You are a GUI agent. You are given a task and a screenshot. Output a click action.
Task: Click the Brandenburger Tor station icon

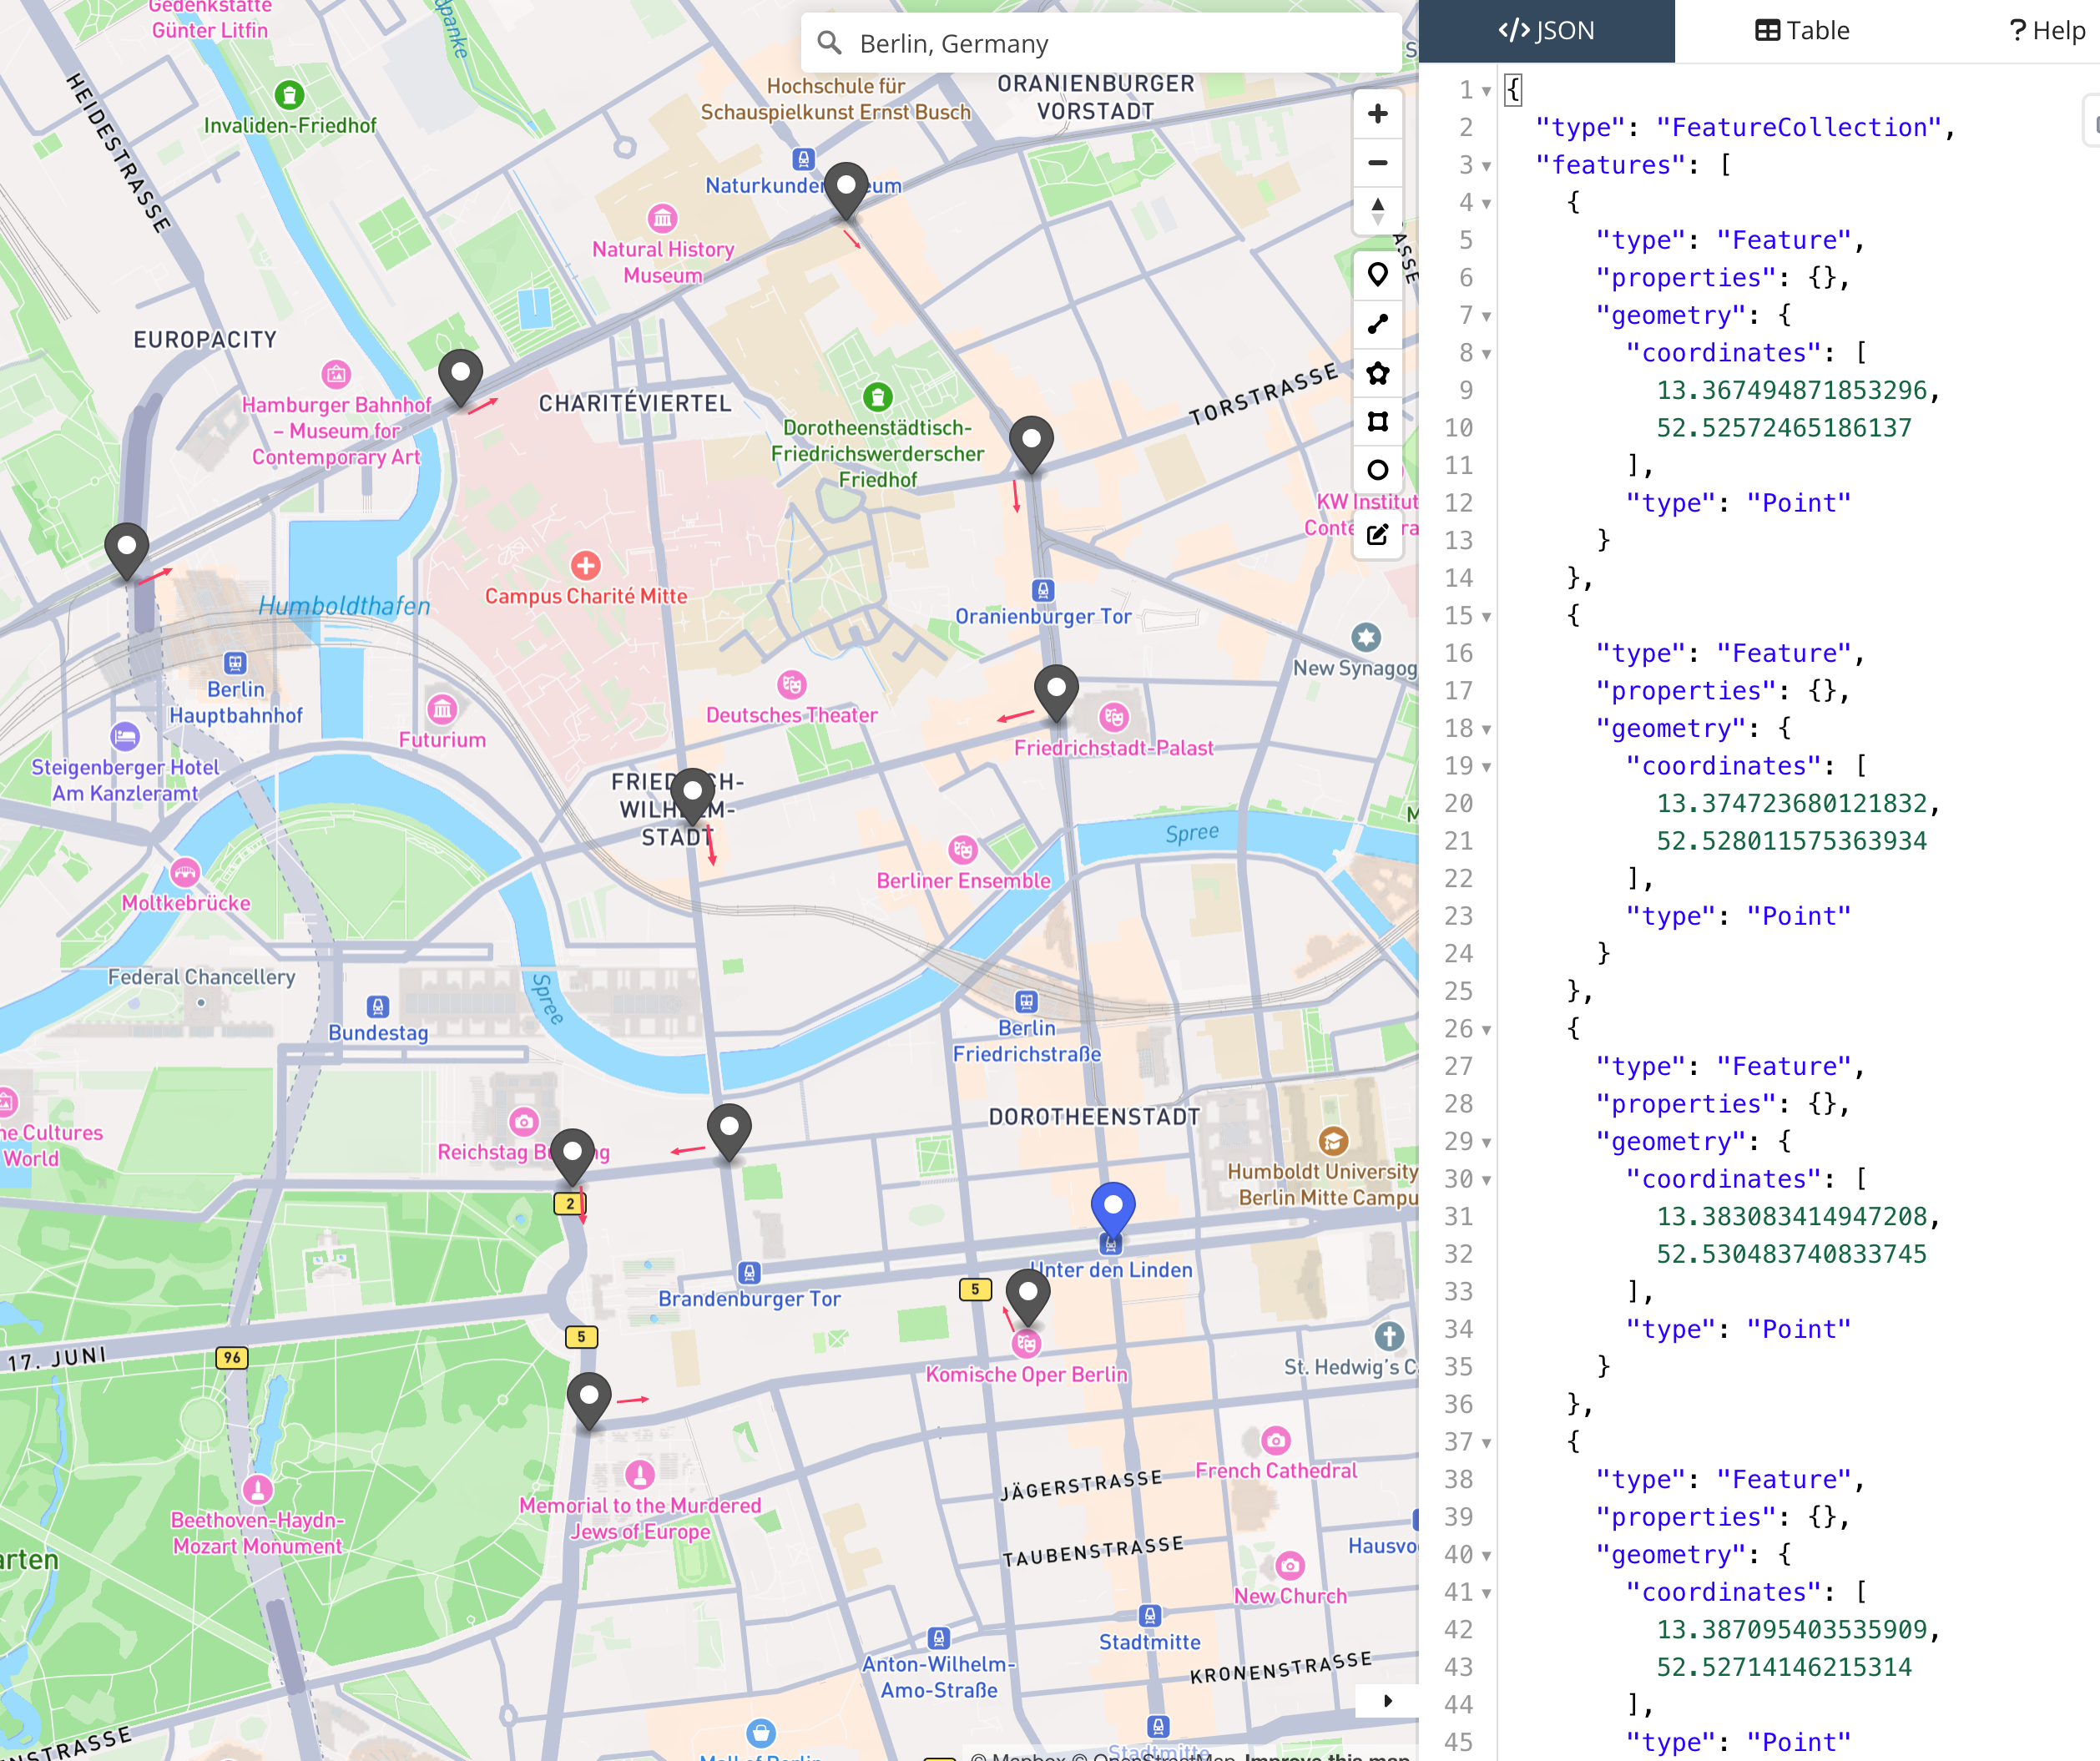[749, 1273]
